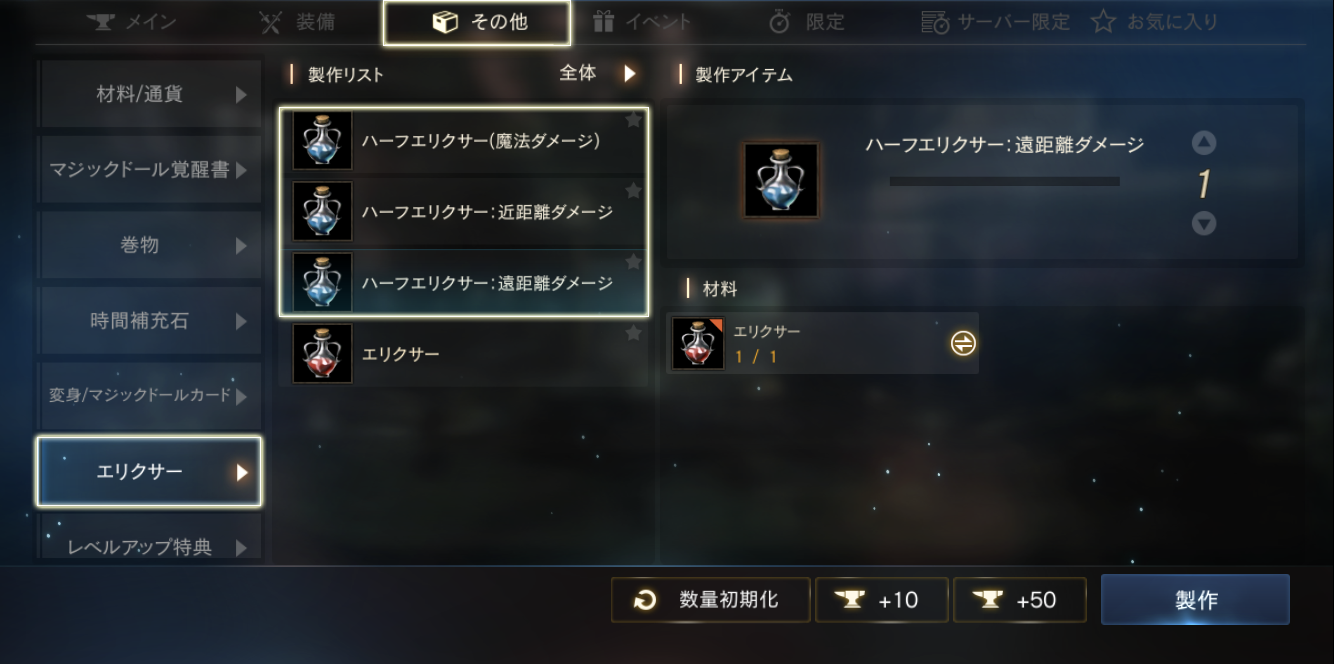This screenshot has width=1334, height=664.
Task: Select ハーフエリクサー(魔法ダメージ) potion icon
Action: pyautogui.click(x=322, y=140)
